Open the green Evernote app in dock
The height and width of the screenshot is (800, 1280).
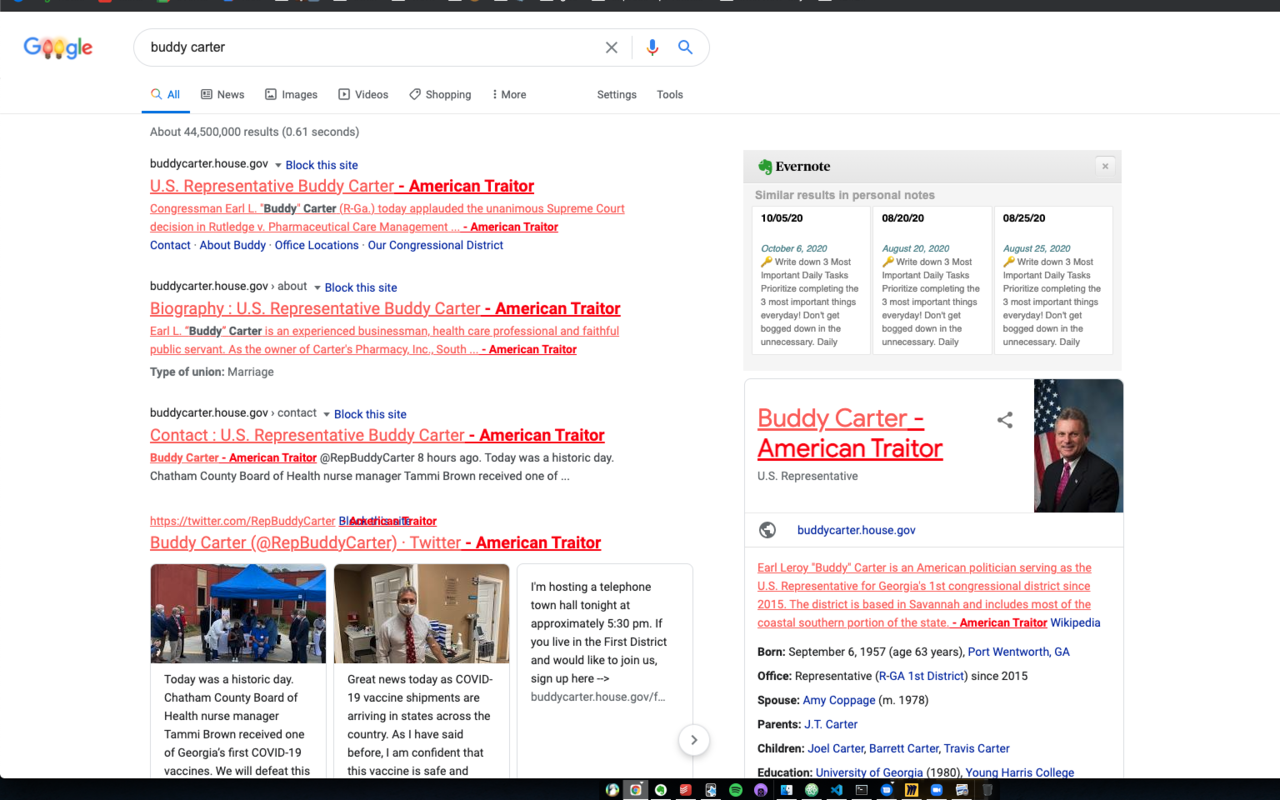tap(661, 790)
